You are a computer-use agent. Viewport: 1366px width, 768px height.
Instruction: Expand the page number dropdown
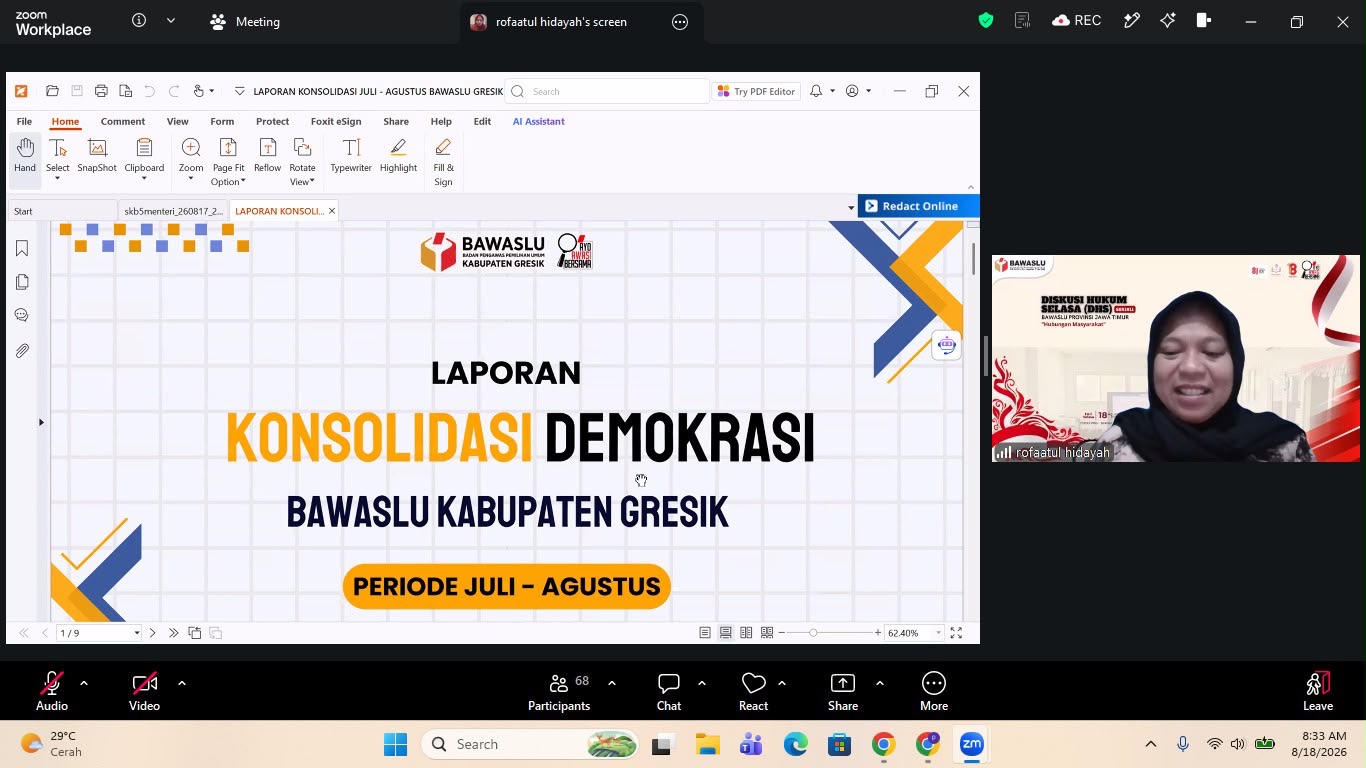coord(137,633)
